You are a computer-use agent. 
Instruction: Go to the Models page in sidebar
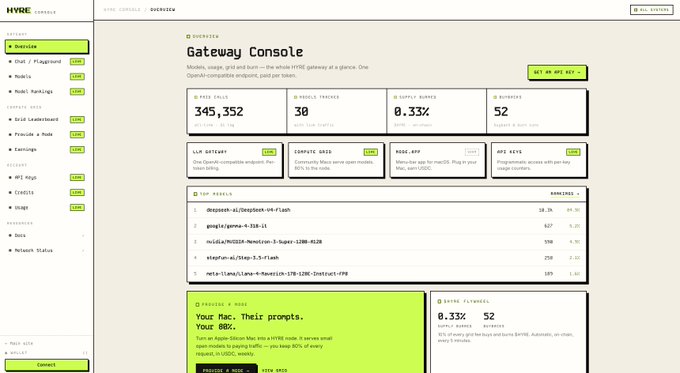[x=47, y=76]
